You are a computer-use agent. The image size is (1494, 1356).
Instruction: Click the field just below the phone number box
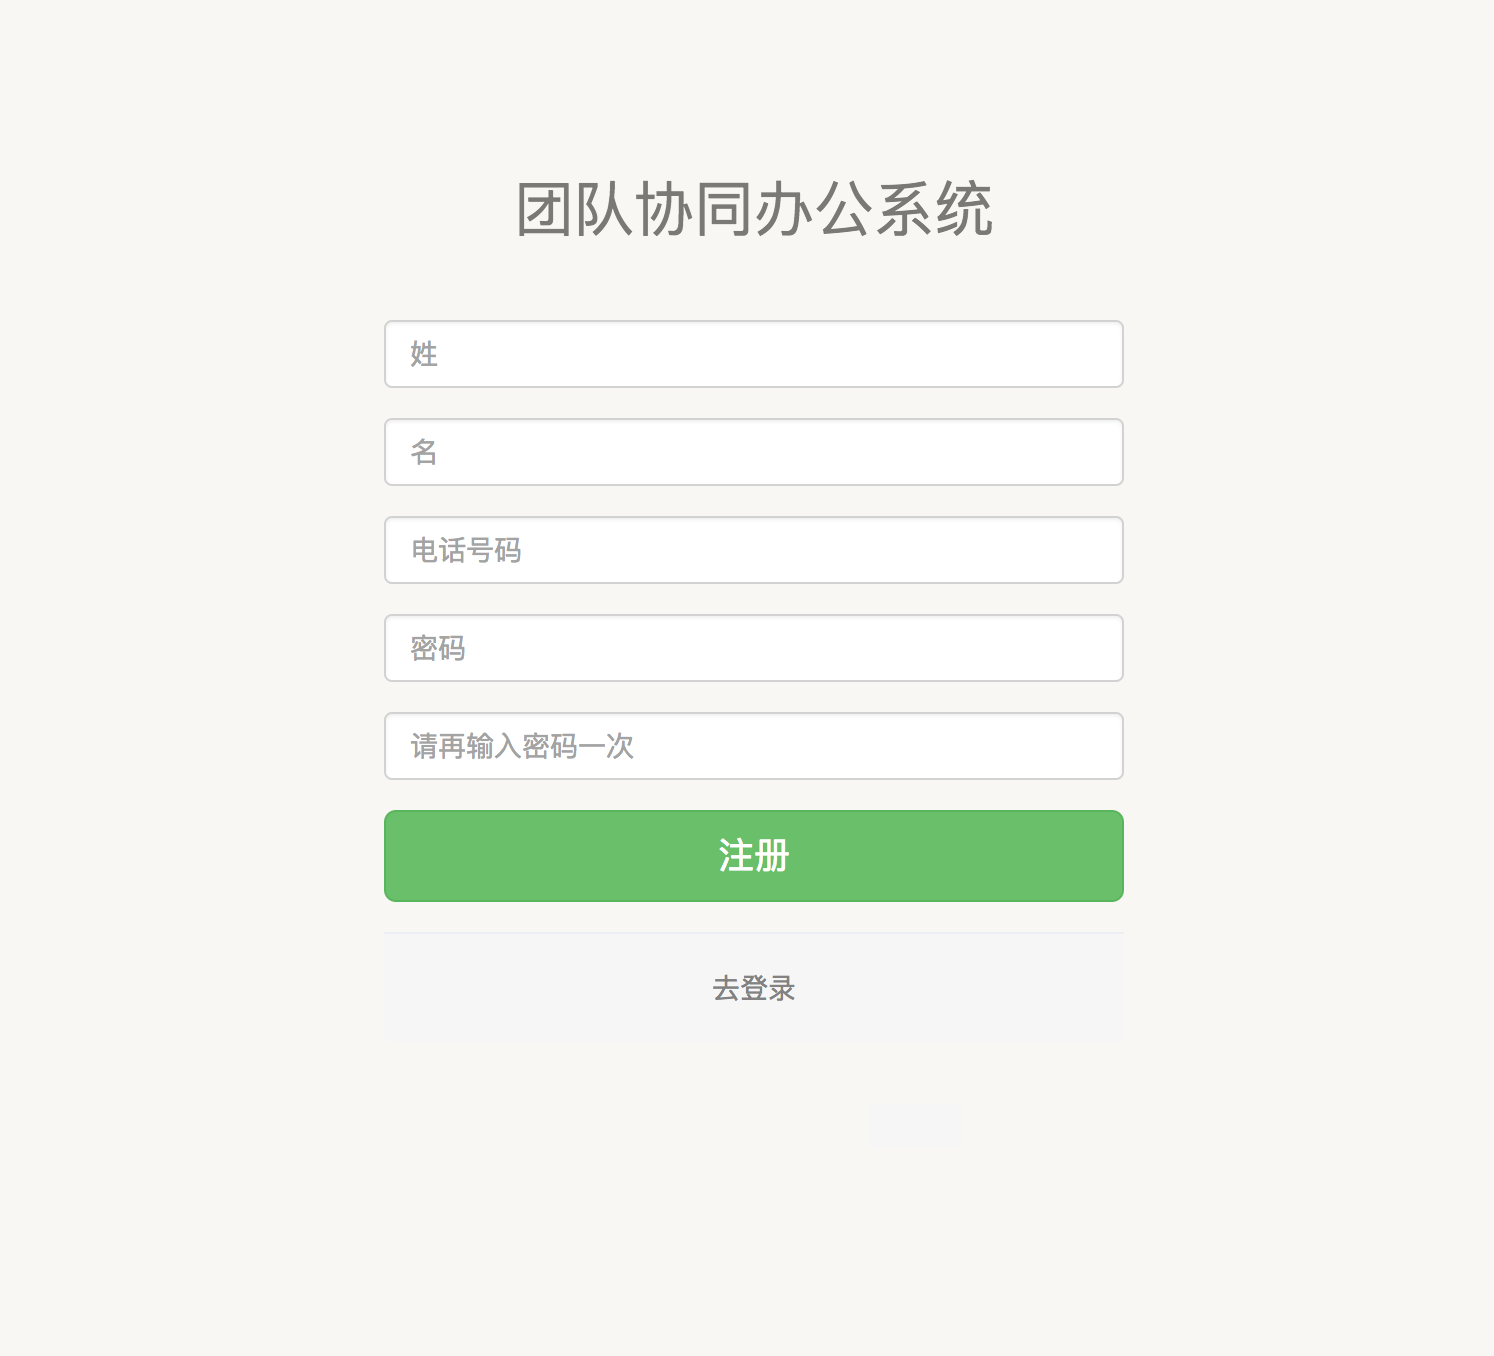(753, 648)
